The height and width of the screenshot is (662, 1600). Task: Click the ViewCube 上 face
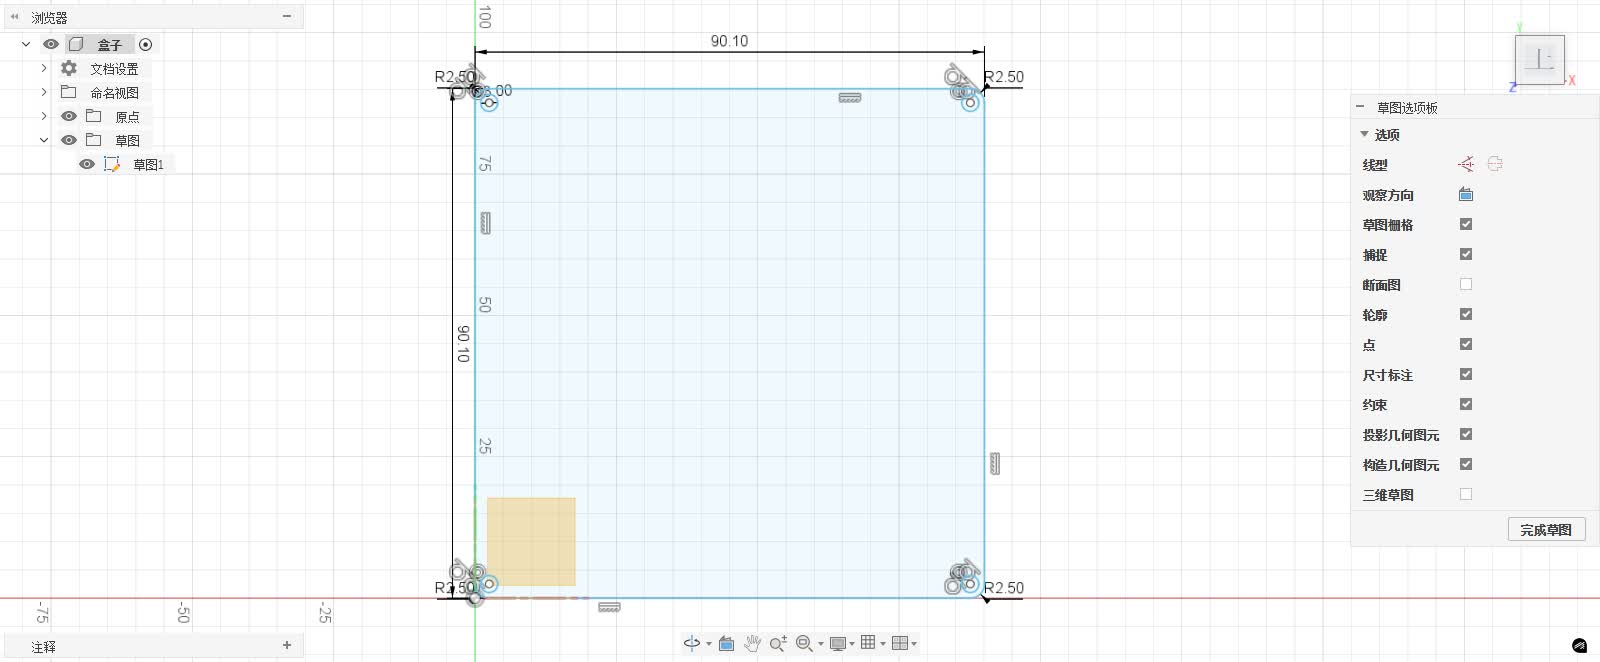pyautogui.click(x=1540, y=59)
